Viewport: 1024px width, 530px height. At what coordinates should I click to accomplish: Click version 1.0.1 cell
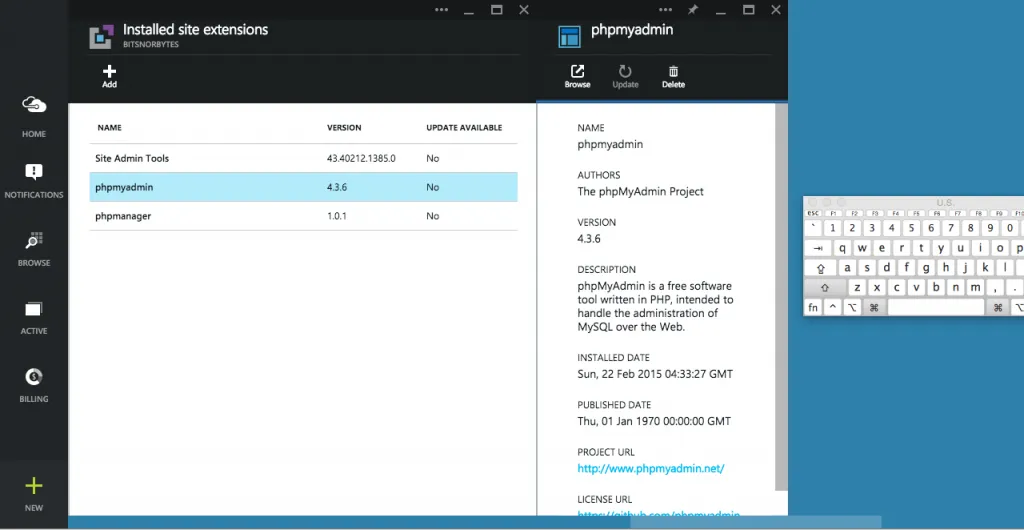pyautogui.click(x=337, y=216)
